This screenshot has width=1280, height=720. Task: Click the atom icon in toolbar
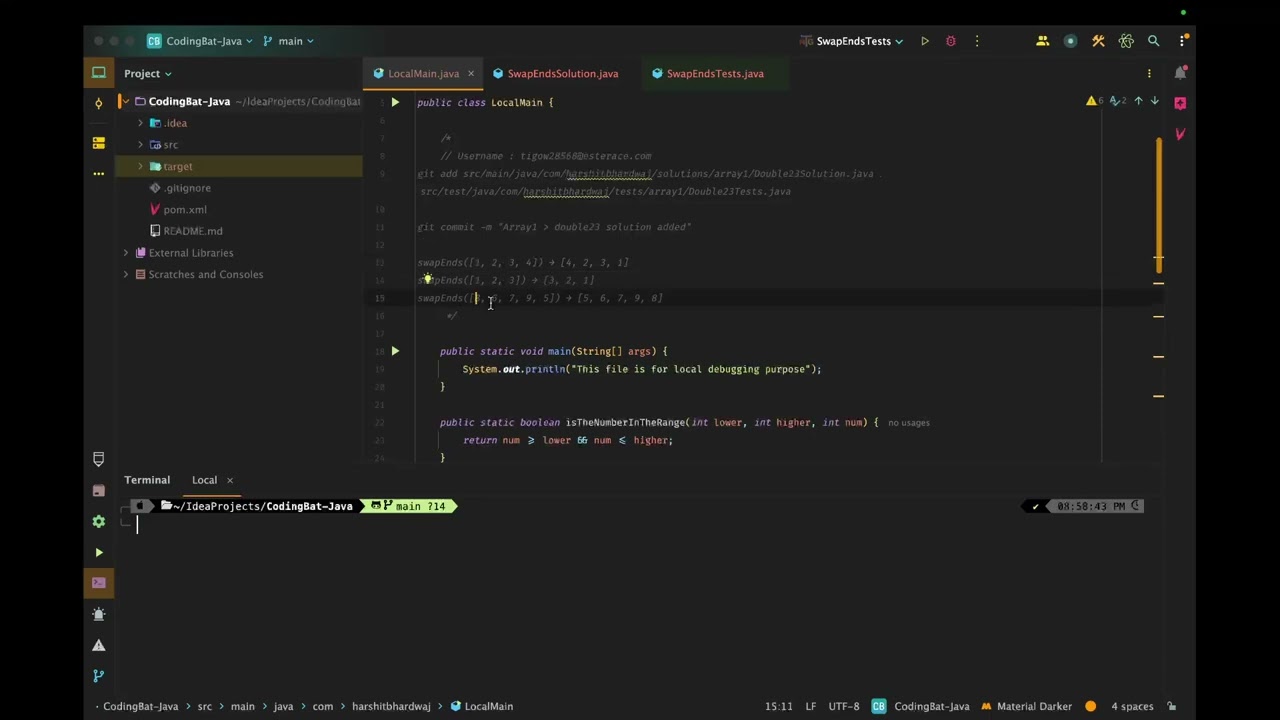1126,41
